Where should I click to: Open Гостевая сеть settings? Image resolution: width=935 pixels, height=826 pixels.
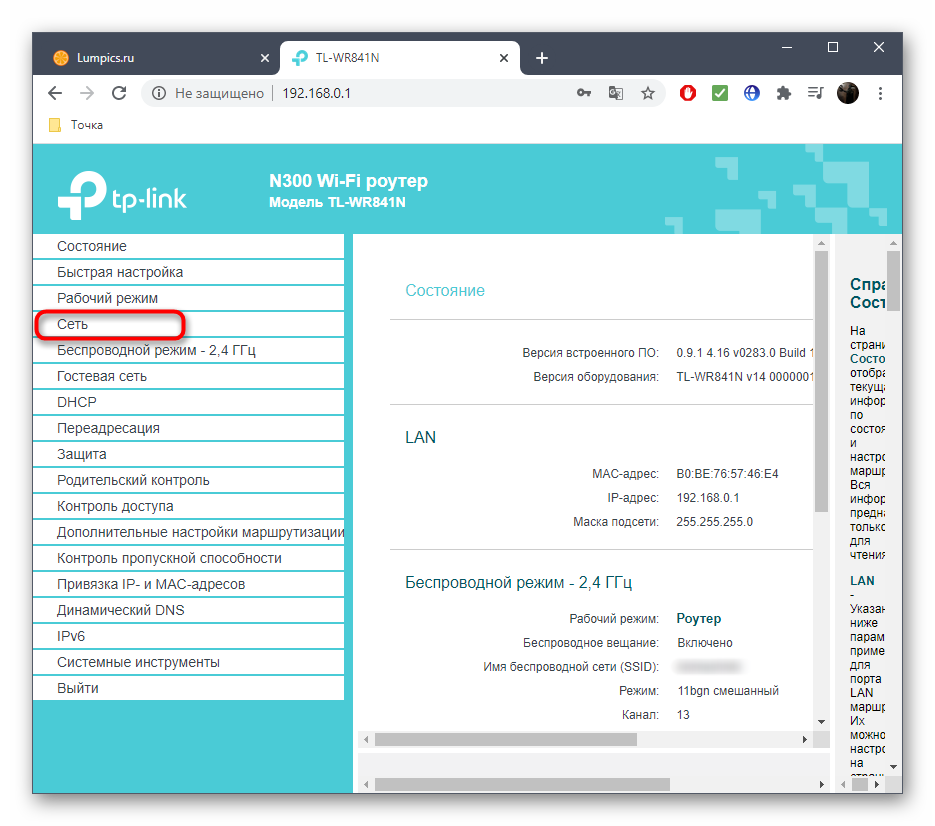(188, 376)
